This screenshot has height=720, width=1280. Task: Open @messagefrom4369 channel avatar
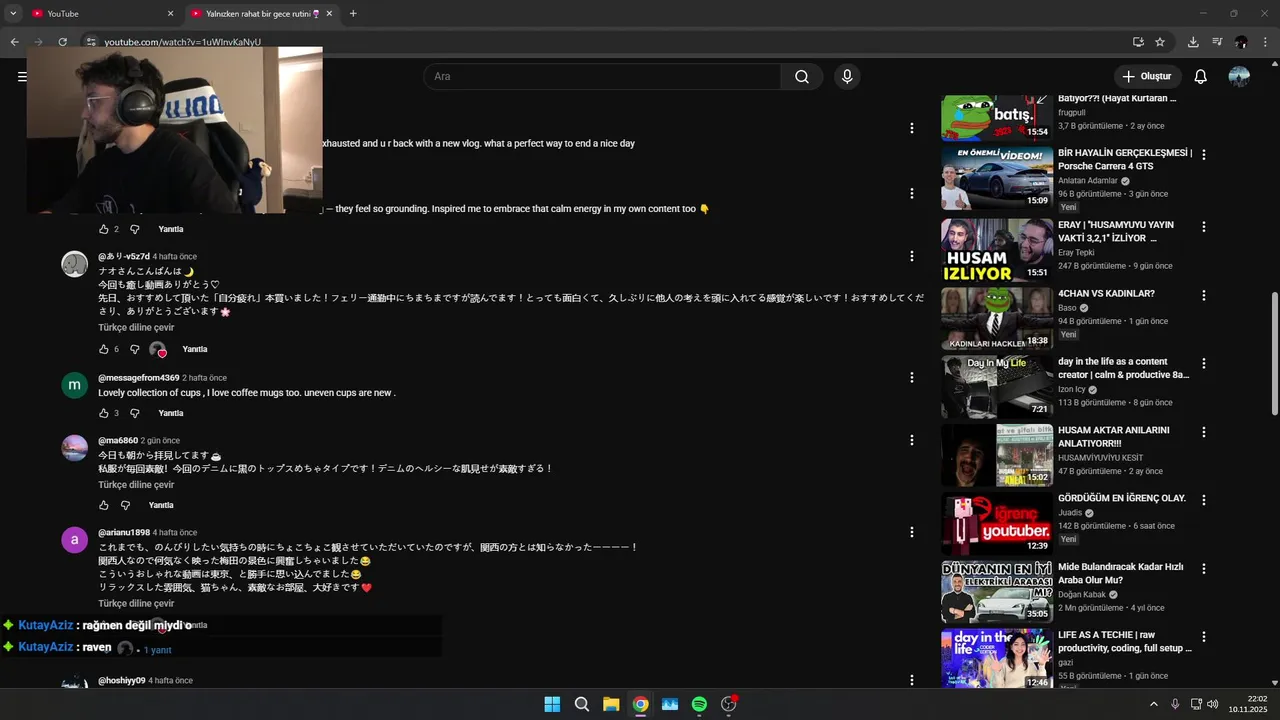pyautogui.click(x=75, y=386)
